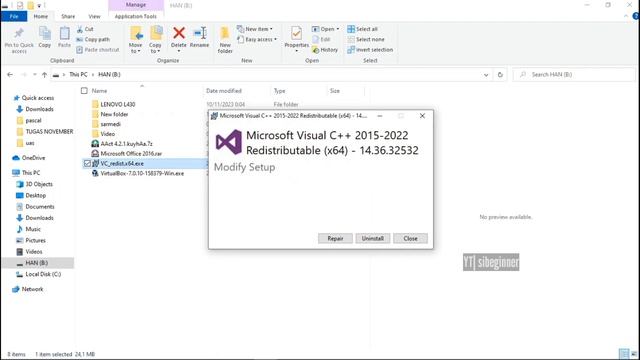Switch to the Home ribbon tab
Viewport: 640px width, 360px height.
(41, 16)
